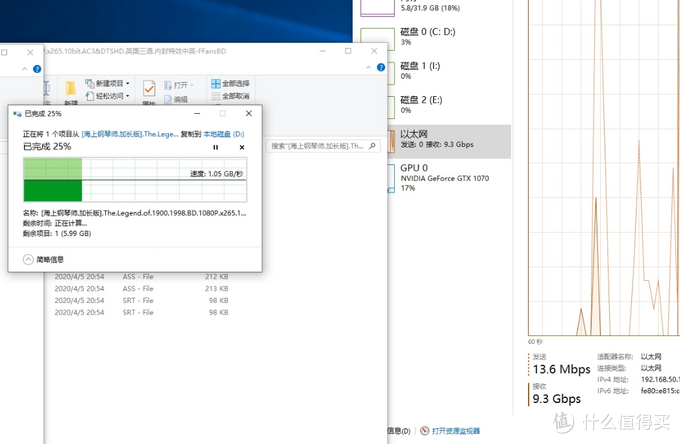Click the copy dialog title icon

tap(17, 114)
